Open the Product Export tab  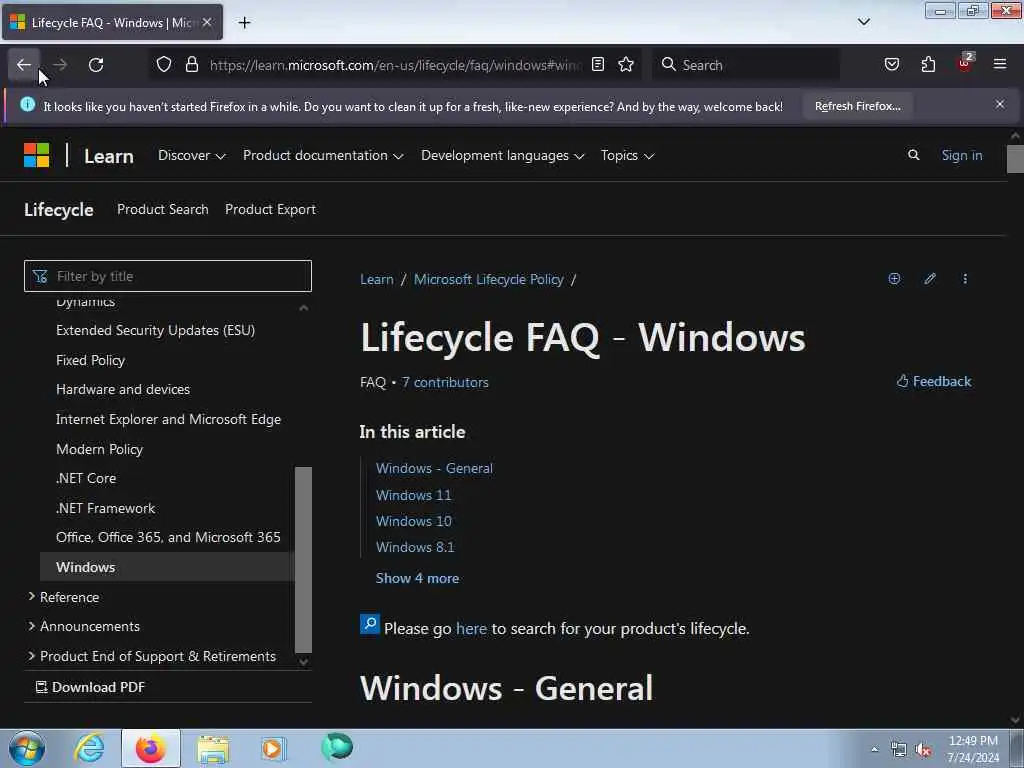click(x=270, y=210)
